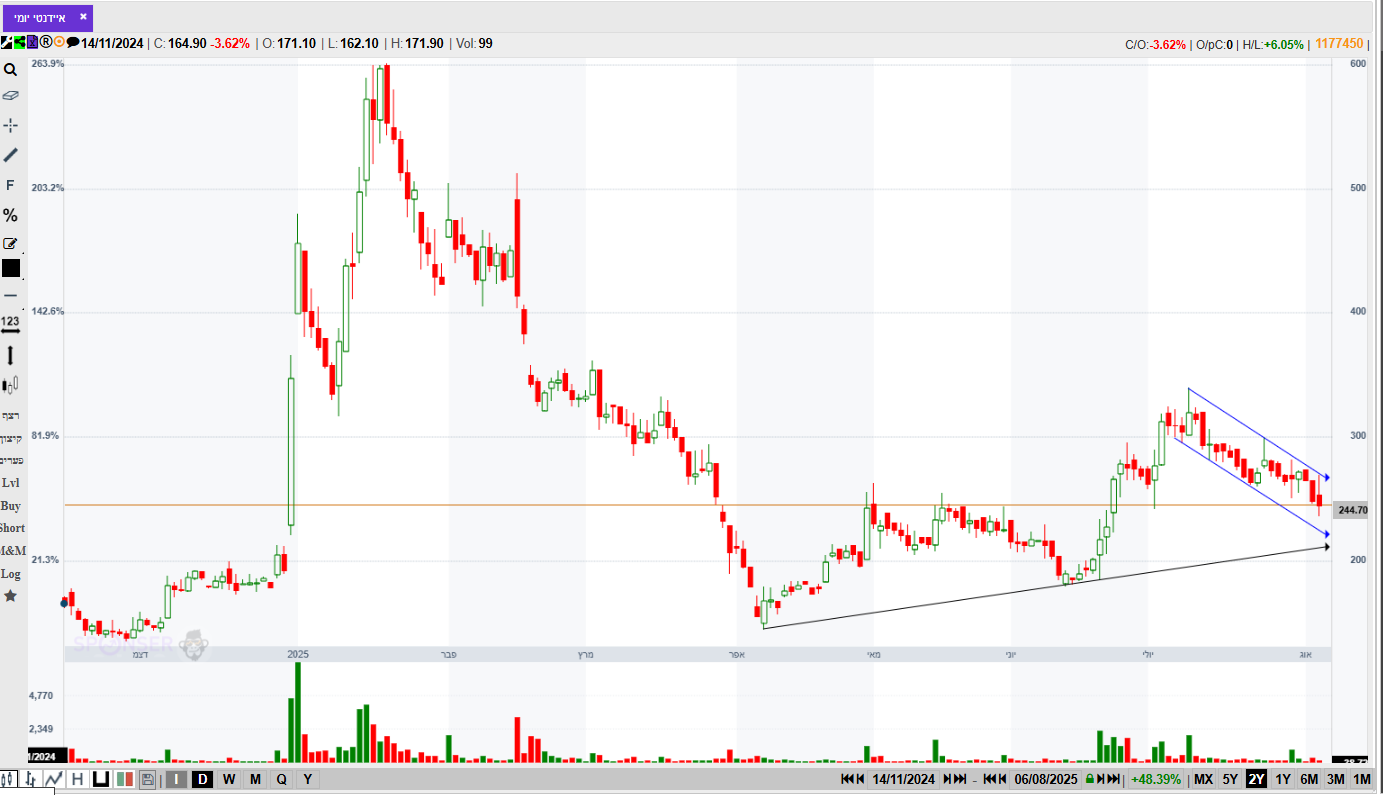Set chart range to 1M
The height and width of the screenshot is (795, 1383).
pyautogui.click(x=1362, y=779)
